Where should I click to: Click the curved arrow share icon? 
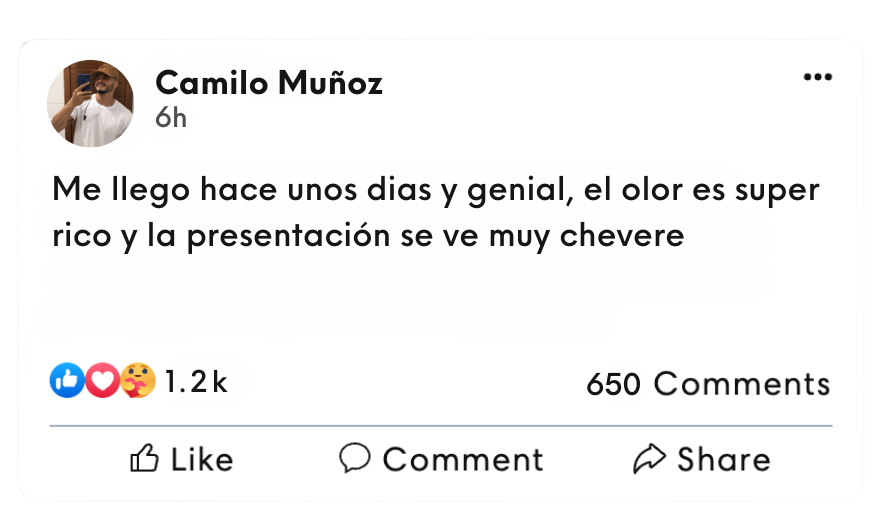tap(650, 459)
